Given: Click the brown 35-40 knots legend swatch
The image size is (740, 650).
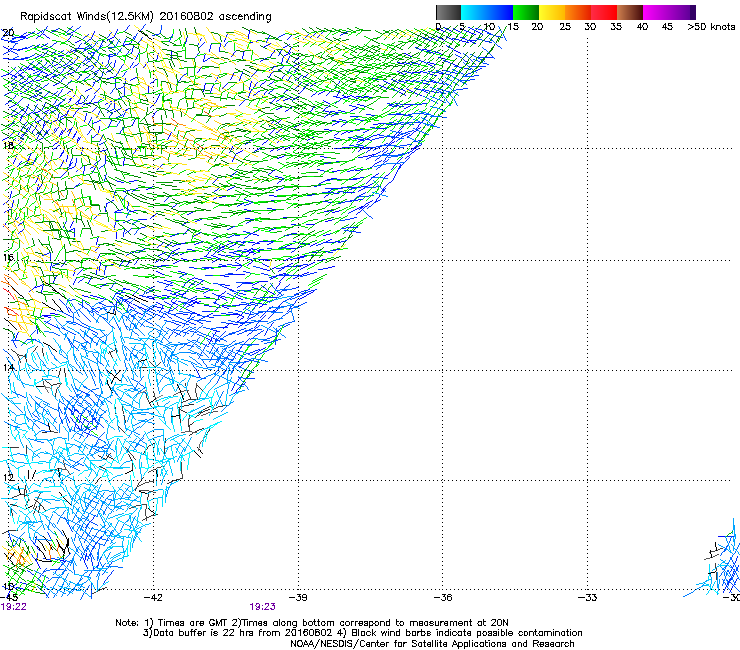Looking at the screenshot, I should click(x=630, y=12).
